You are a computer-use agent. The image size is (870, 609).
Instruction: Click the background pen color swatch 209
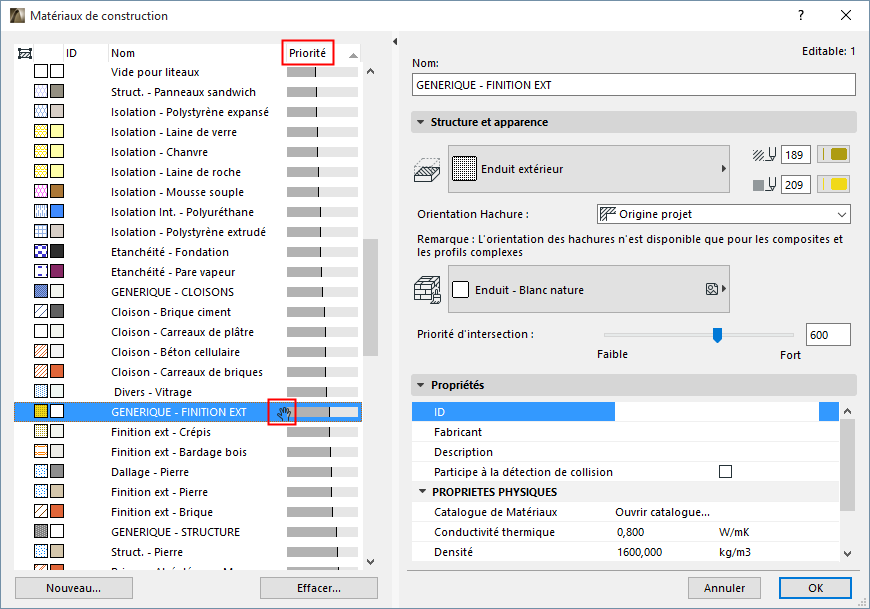834,185
